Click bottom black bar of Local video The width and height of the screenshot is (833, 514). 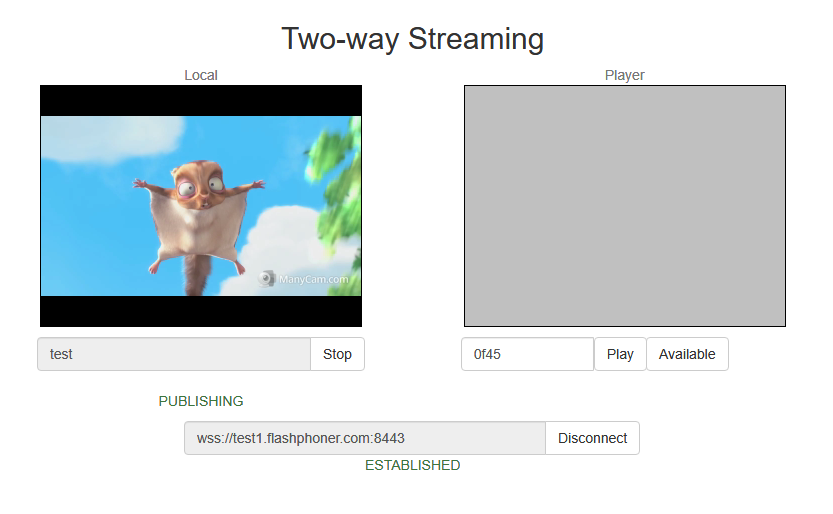(x=201, y=311)
